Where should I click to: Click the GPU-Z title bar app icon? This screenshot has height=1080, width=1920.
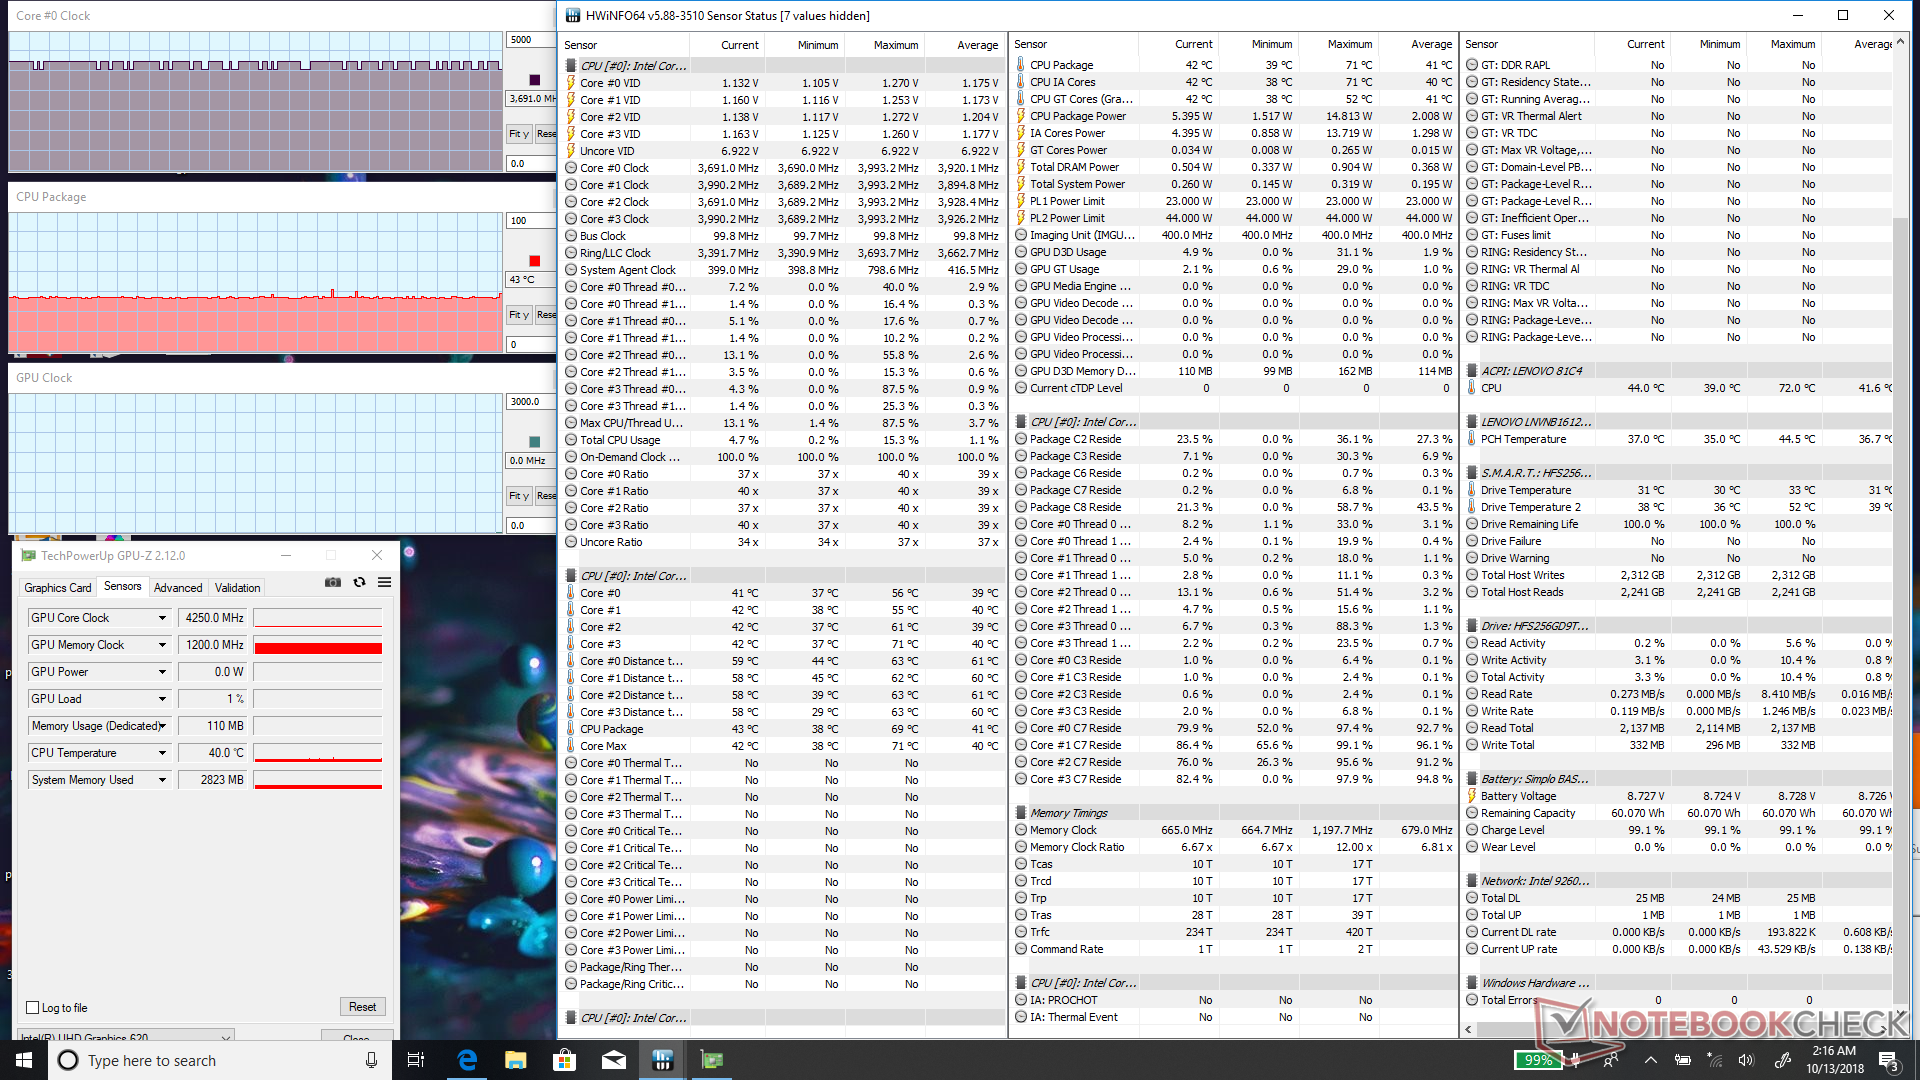[29, 555]
